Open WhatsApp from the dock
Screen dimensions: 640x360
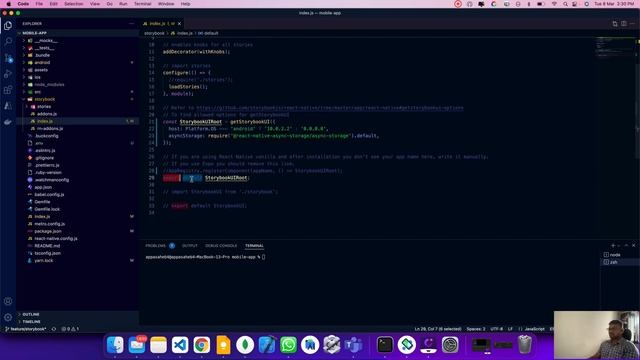[x=288, y=345]
